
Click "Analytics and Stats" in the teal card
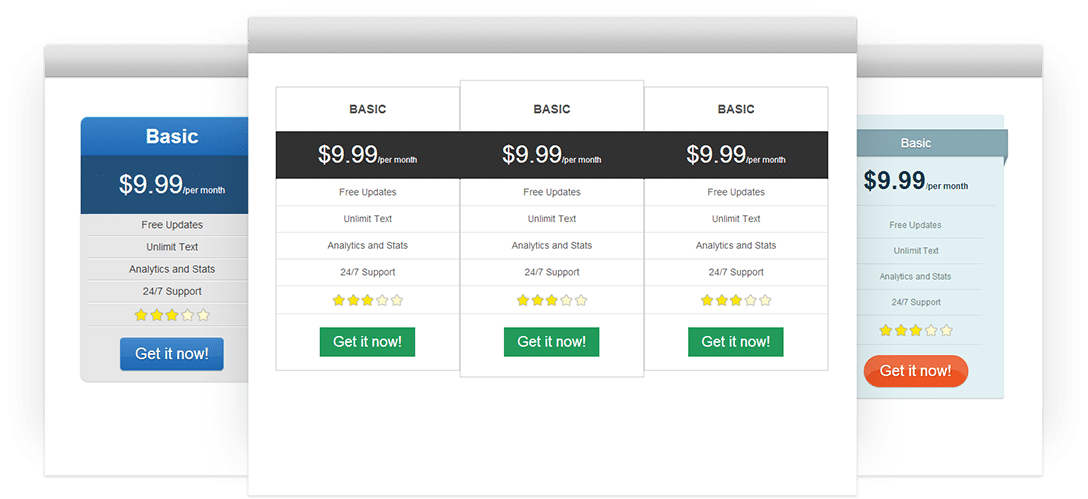915,276
